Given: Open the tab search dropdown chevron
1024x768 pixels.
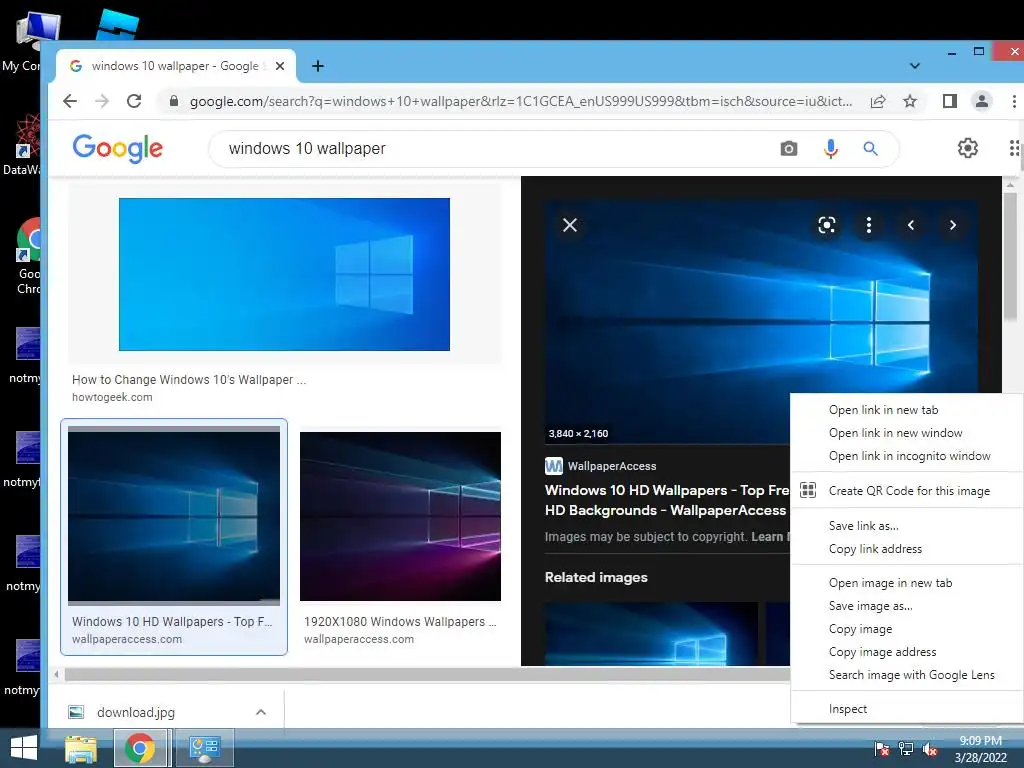Looking at the screenshot, I should click(x=914, y=66).
